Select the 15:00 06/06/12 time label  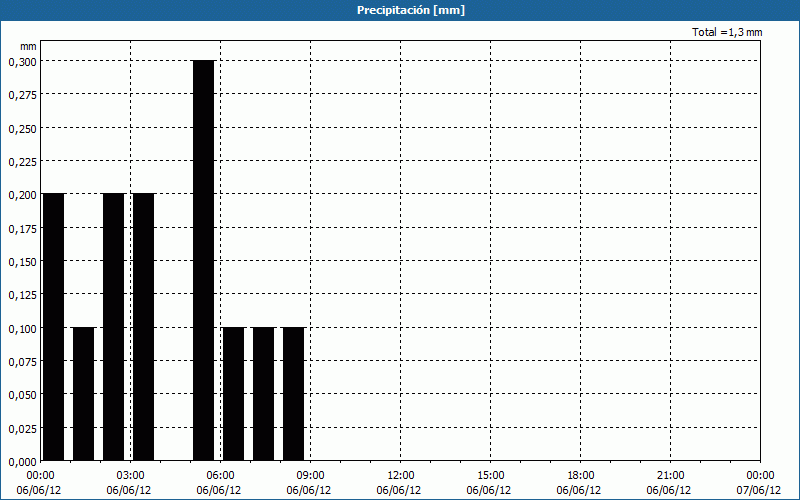489,483
